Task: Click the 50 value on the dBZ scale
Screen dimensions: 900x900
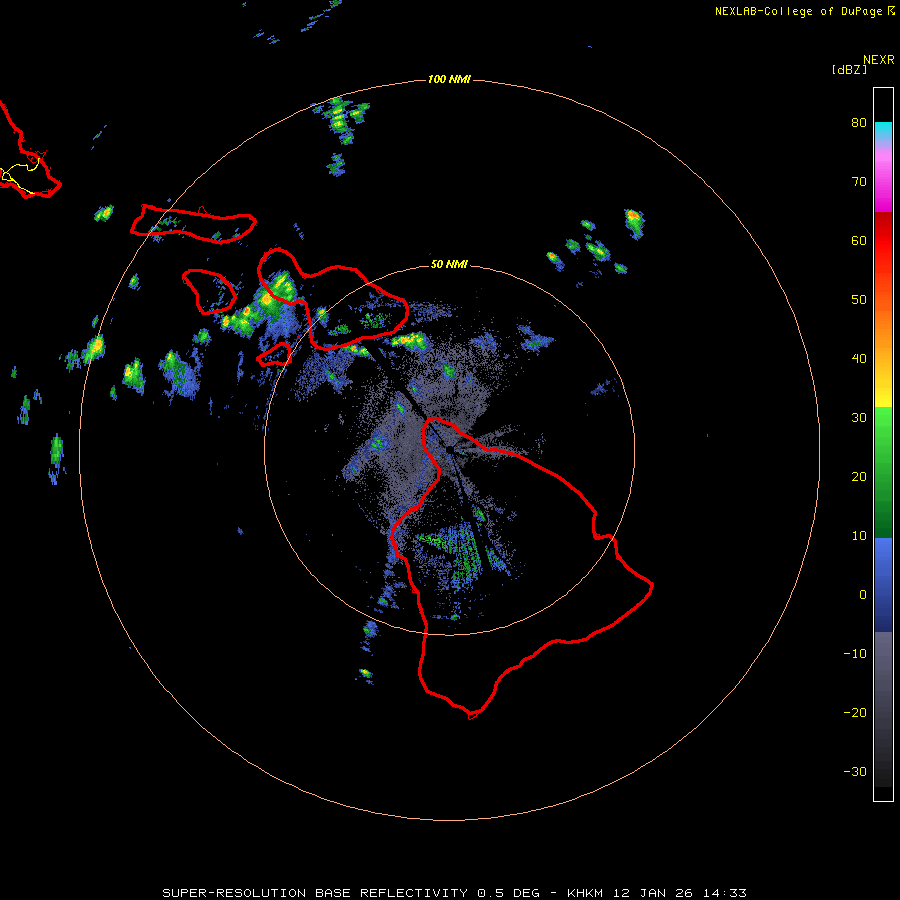Action: pos(859,300)
